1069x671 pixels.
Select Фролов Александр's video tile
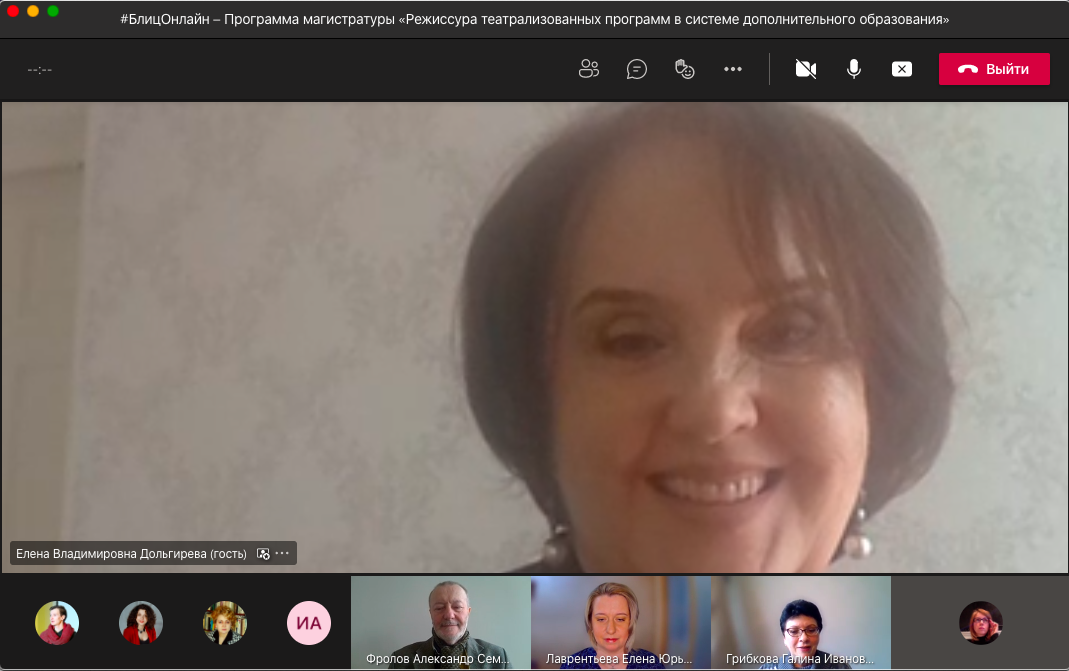pos(441,622)
